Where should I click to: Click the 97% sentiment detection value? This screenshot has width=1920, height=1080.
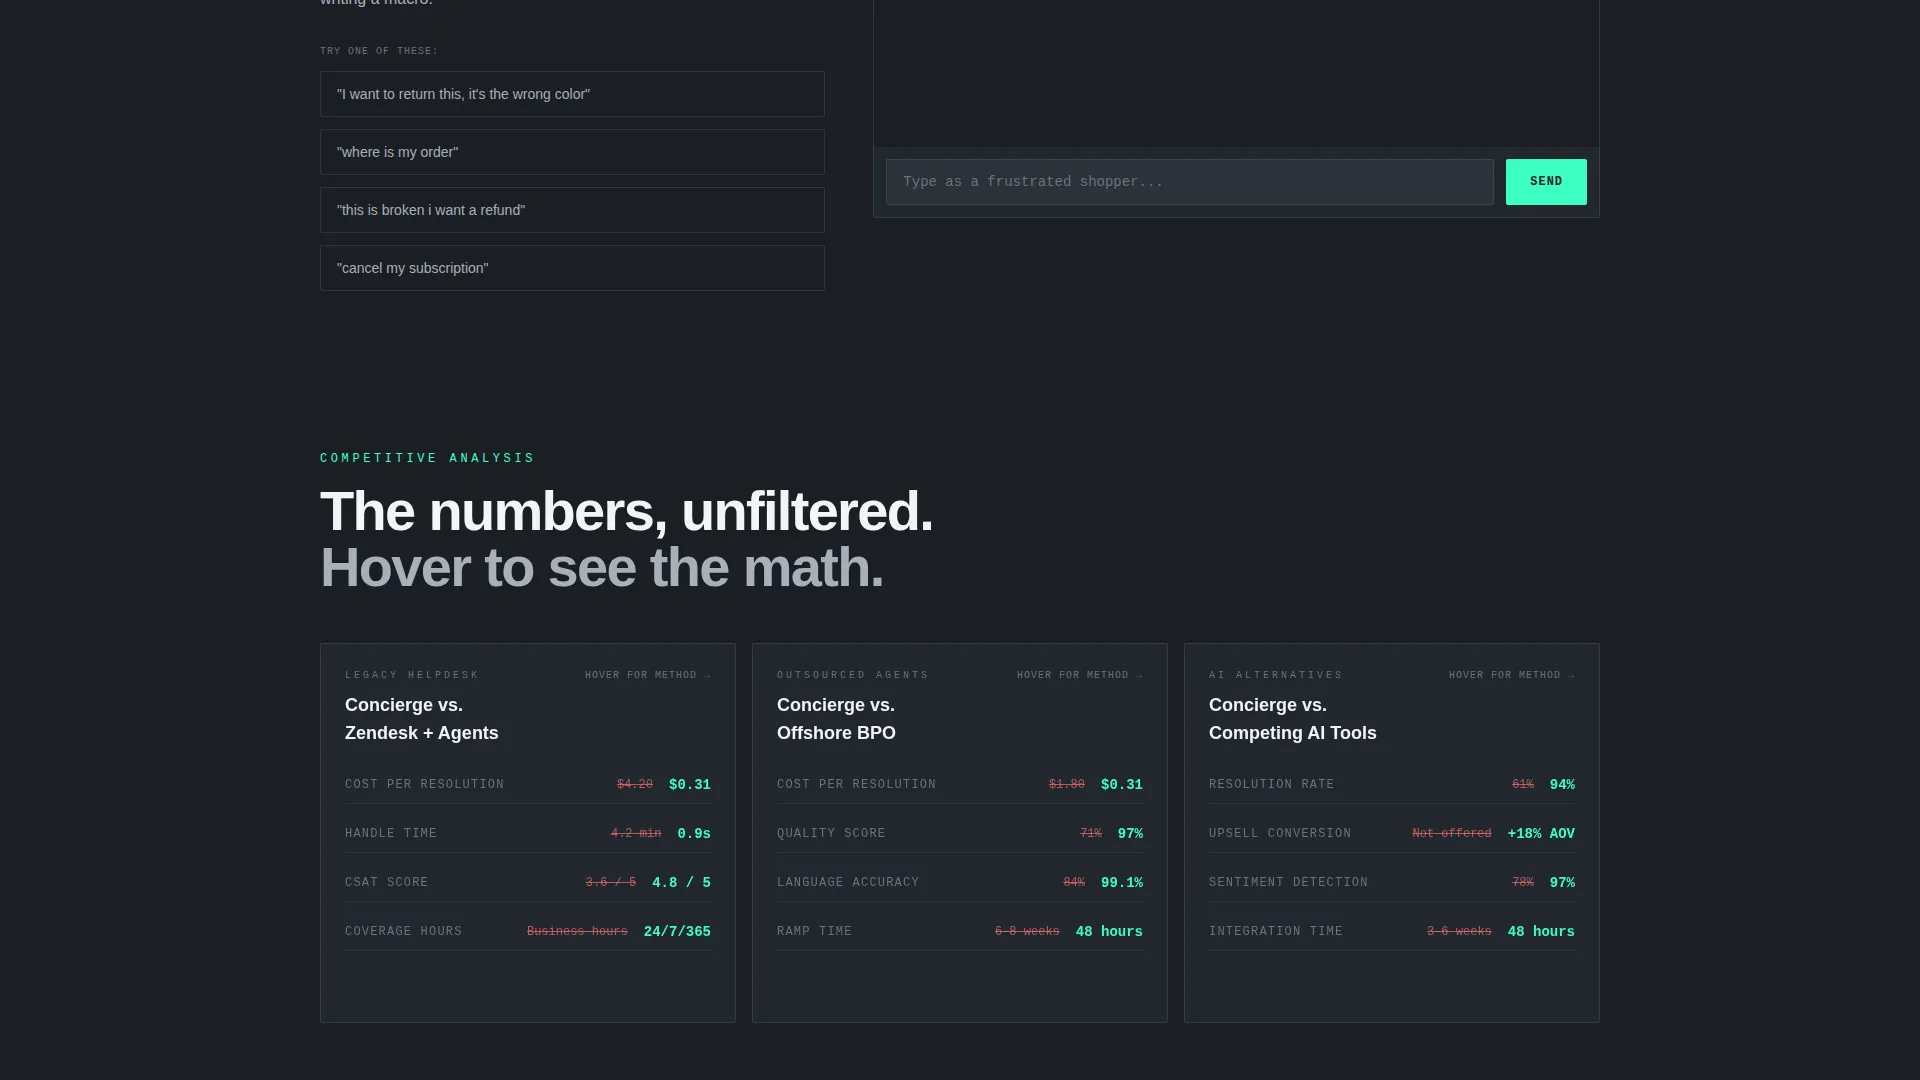pos(1562,883)
